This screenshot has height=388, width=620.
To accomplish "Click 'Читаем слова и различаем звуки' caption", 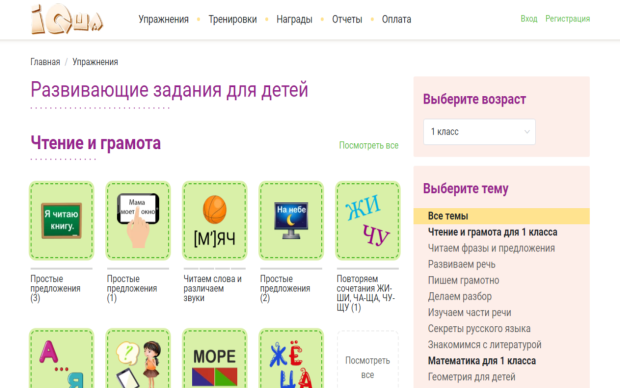I will click(x=212, y=288).
